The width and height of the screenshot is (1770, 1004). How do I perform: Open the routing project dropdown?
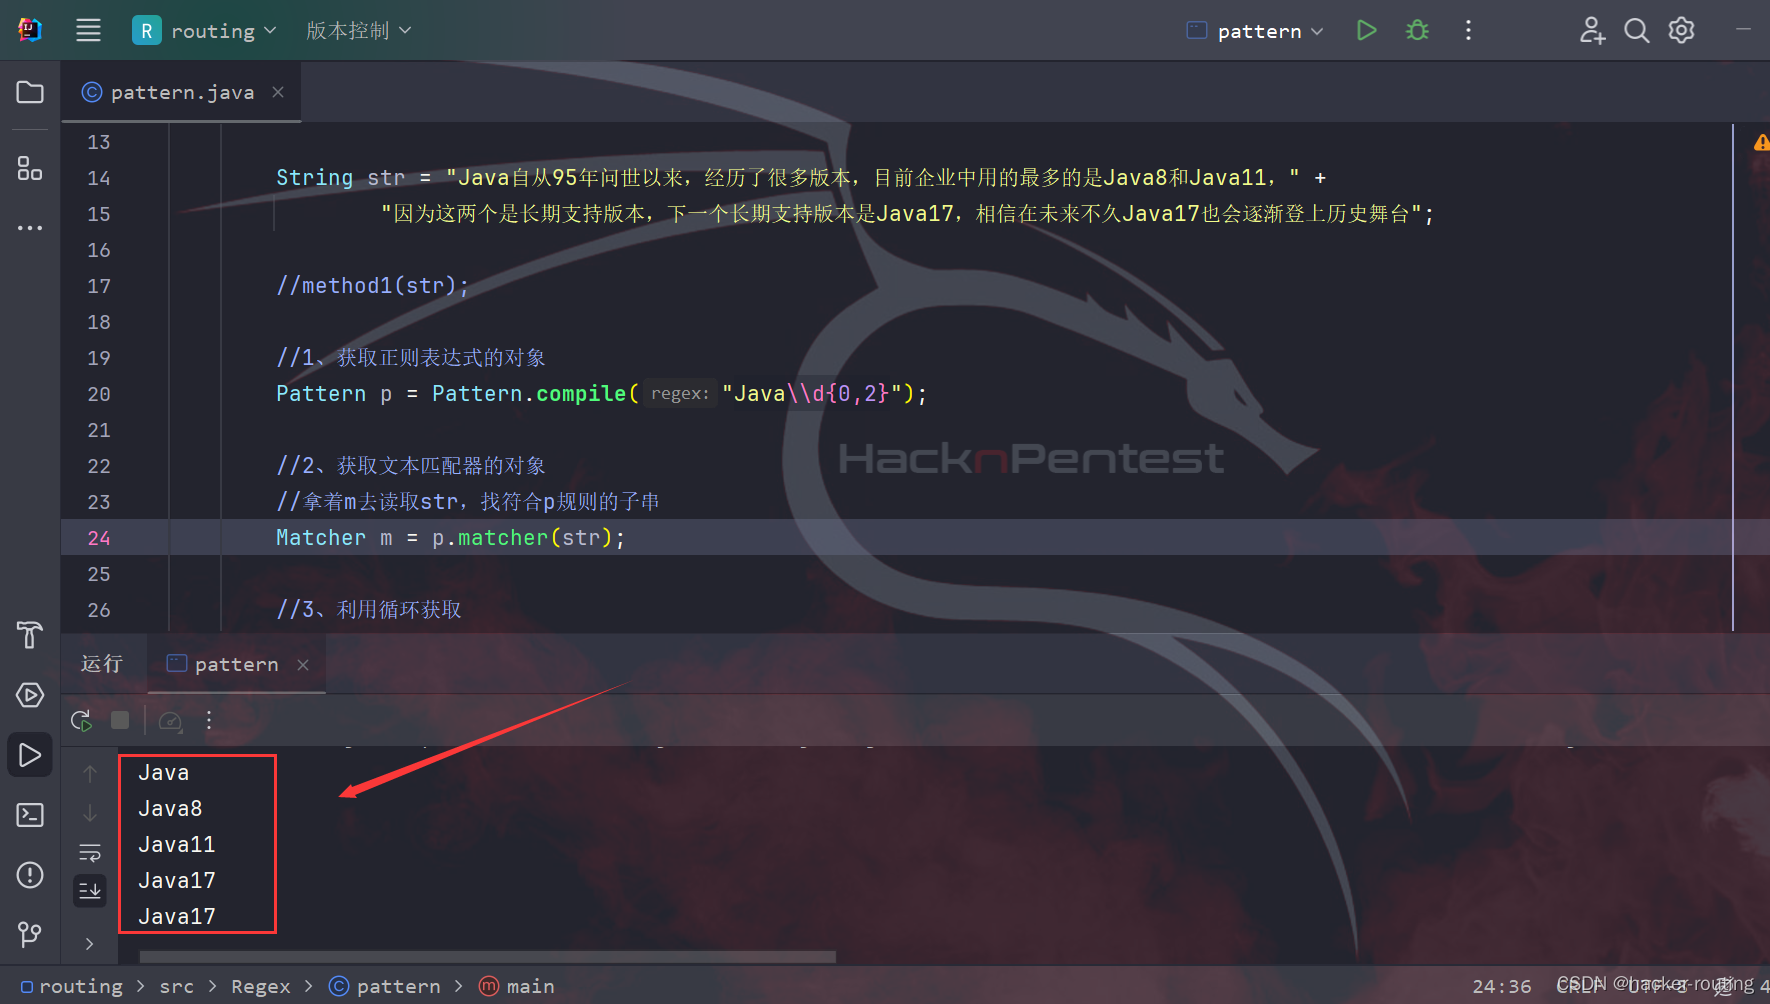[205, 30]
